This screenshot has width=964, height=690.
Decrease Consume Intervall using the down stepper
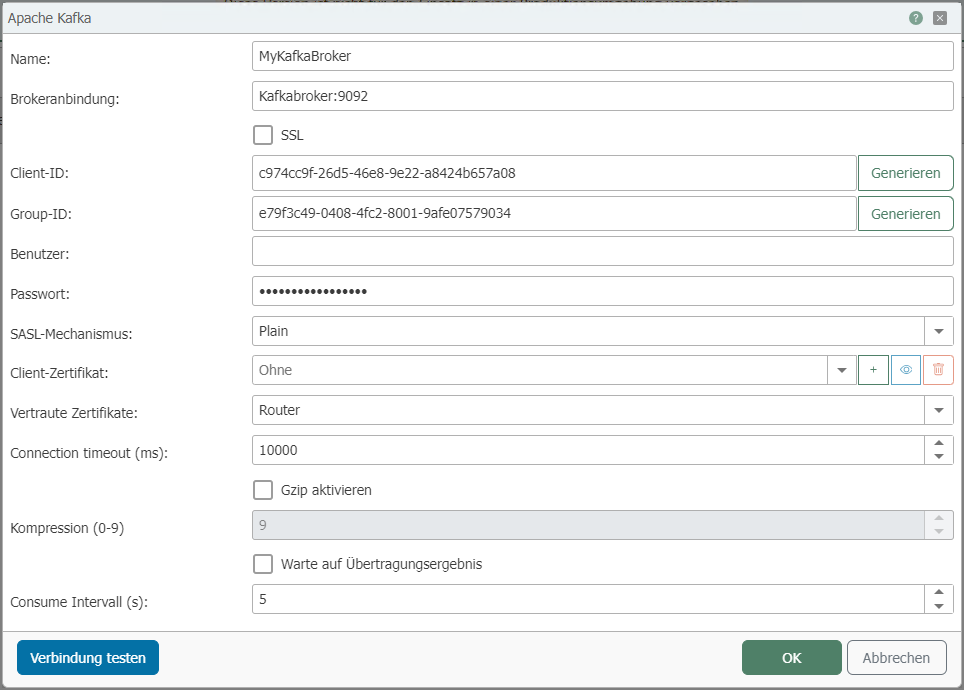939,604
